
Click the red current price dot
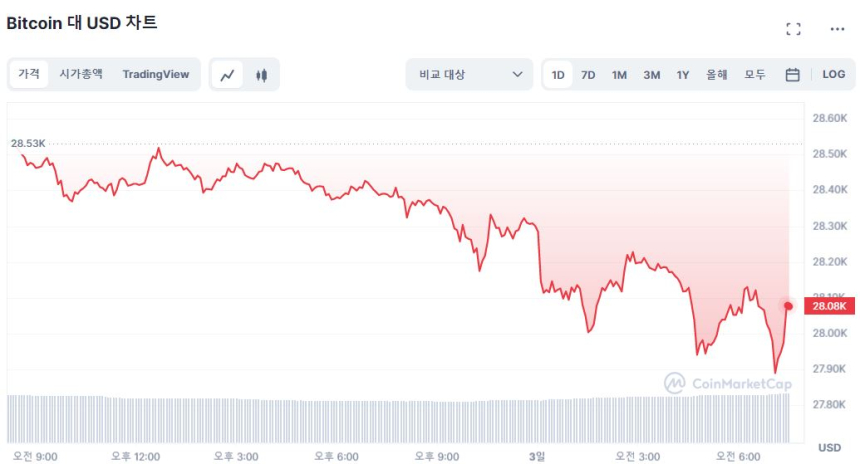click(788, 306)
